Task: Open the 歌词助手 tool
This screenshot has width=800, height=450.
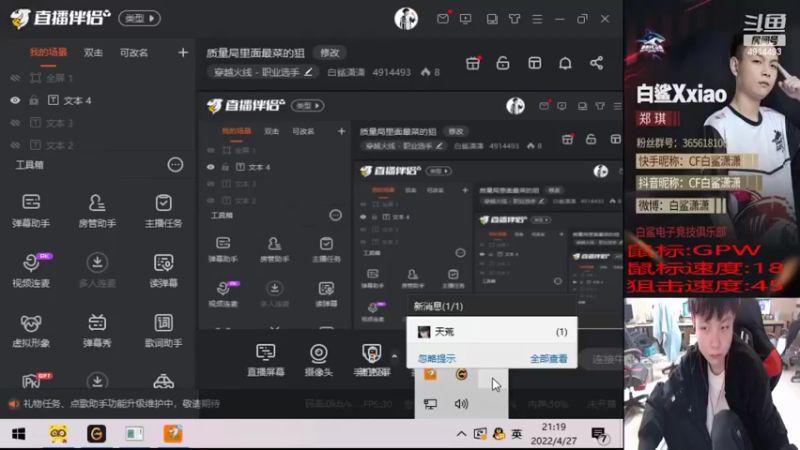Action: click(x=163, y=331)
